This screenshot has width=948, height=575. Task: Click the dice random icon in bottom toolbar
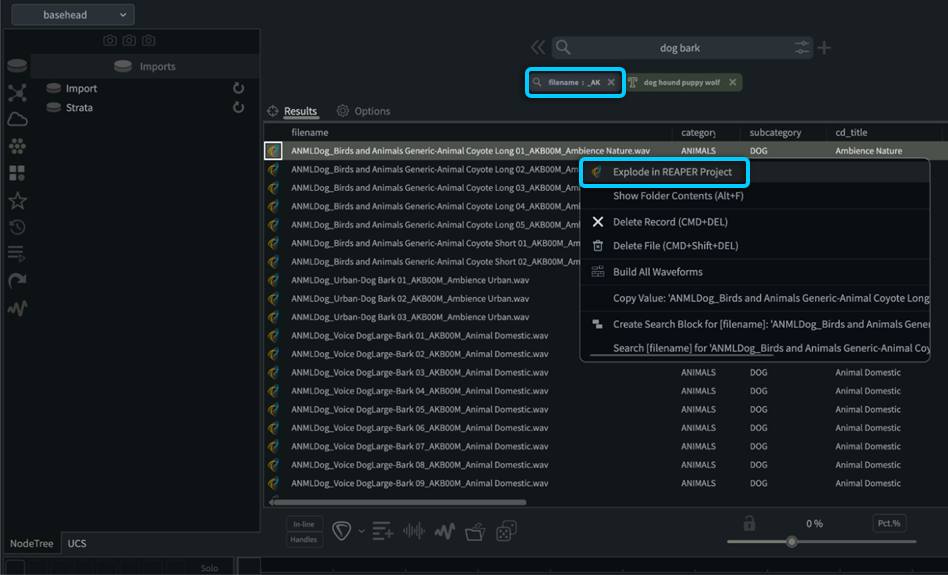[x=507, y=531]
